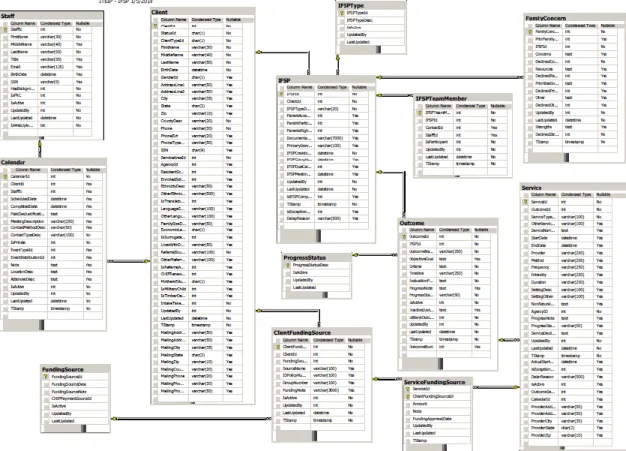
Task: Click the key icon beside IFSPId in the IFSP table
Action: [x=281, y=94]
